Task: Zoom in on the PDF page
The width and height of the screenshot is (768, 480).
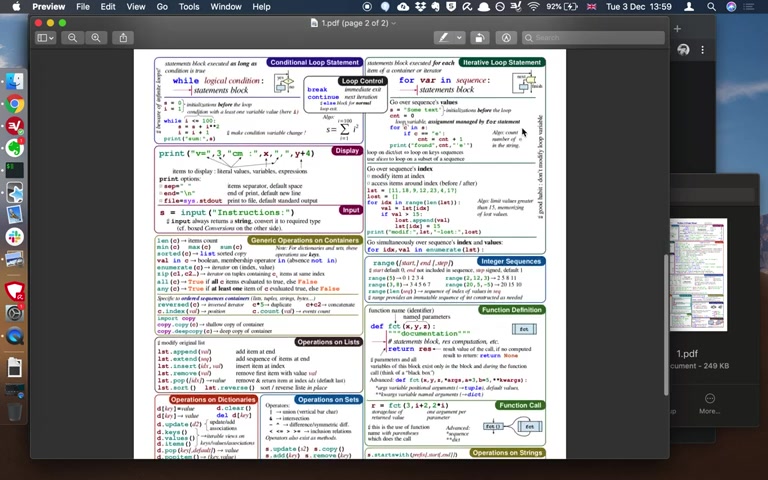Action: coord(96,38)
